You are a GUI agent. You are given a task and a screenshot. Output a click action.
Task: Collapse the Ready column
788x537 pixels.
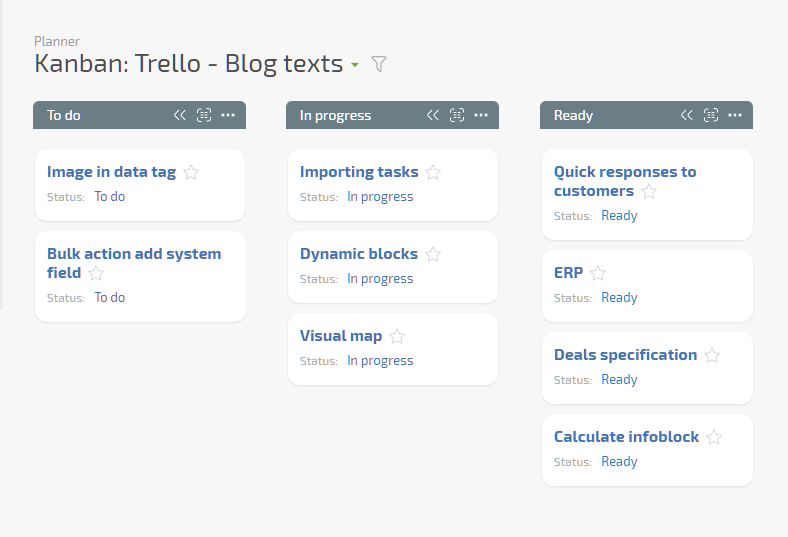click(686, 115)
